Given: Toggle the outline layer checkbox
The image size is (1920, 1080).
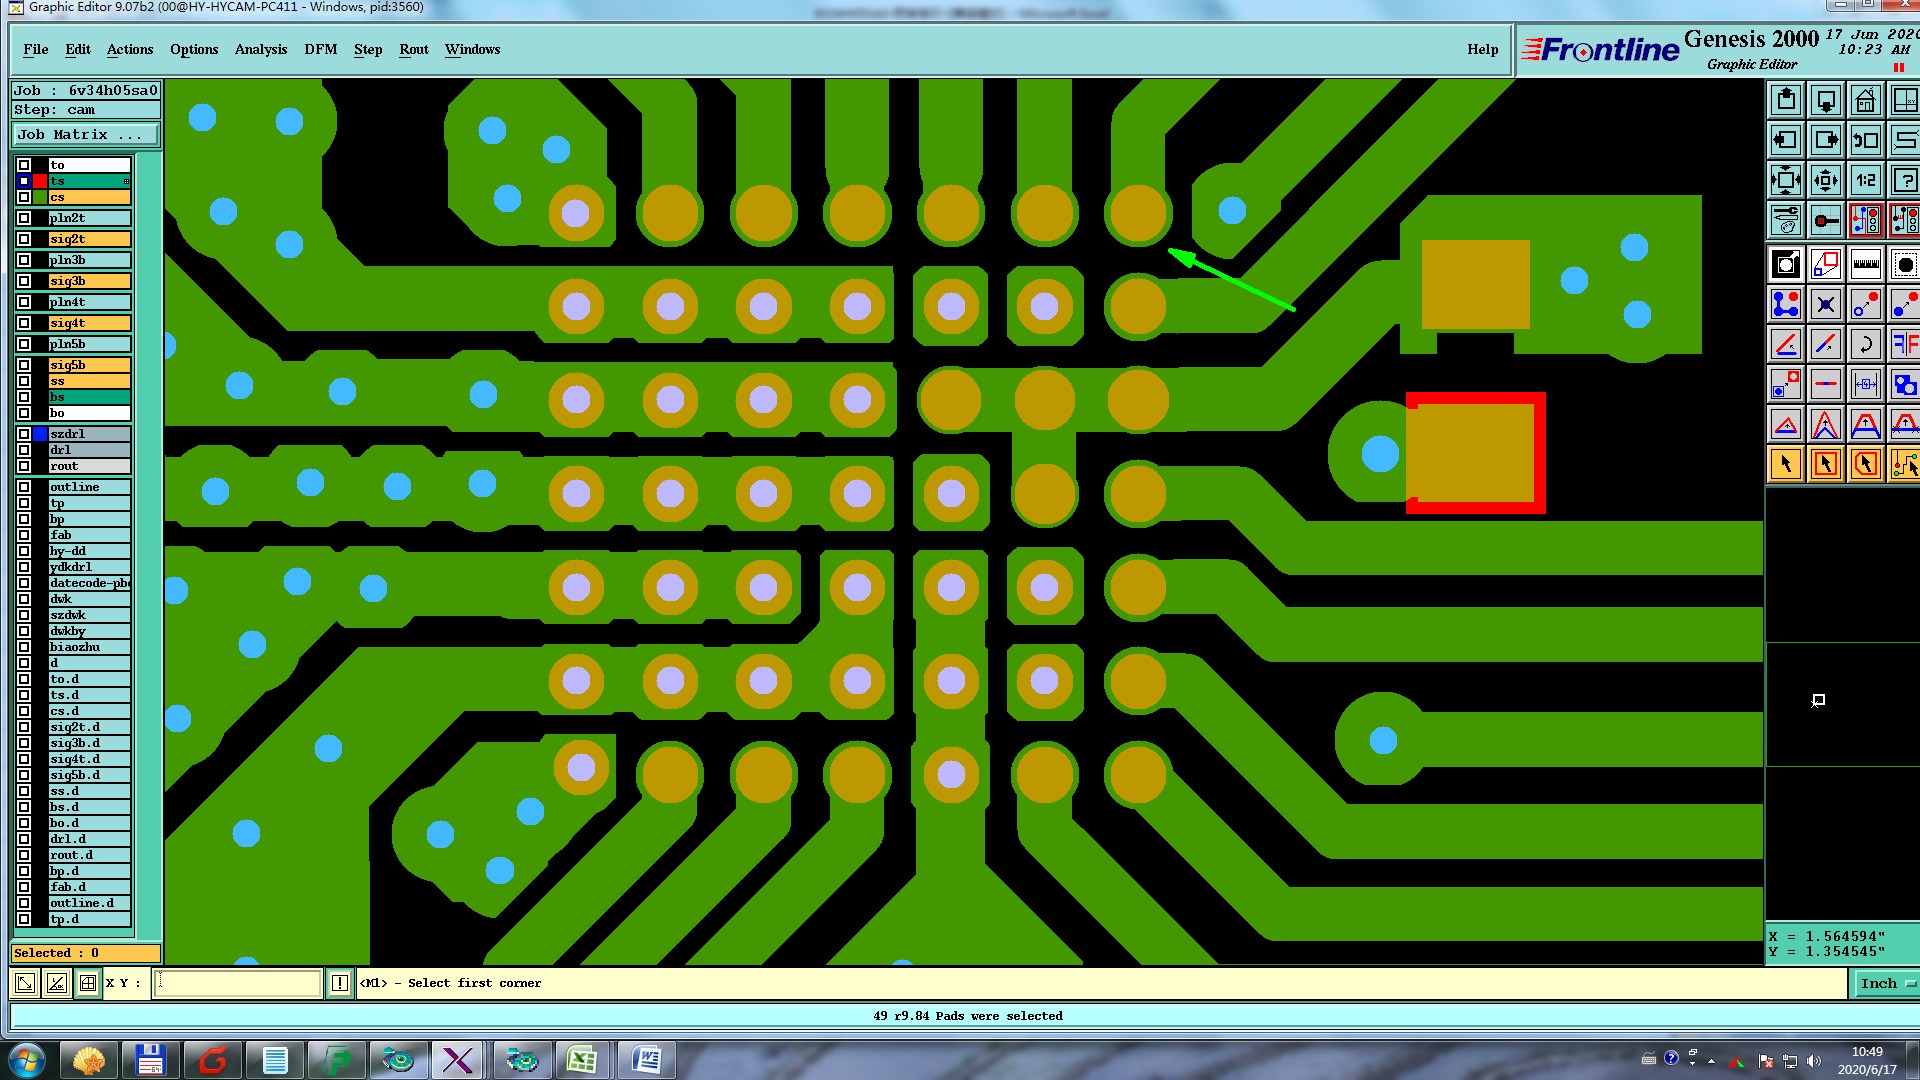Looking at the screenshot, I should [24, 487].
